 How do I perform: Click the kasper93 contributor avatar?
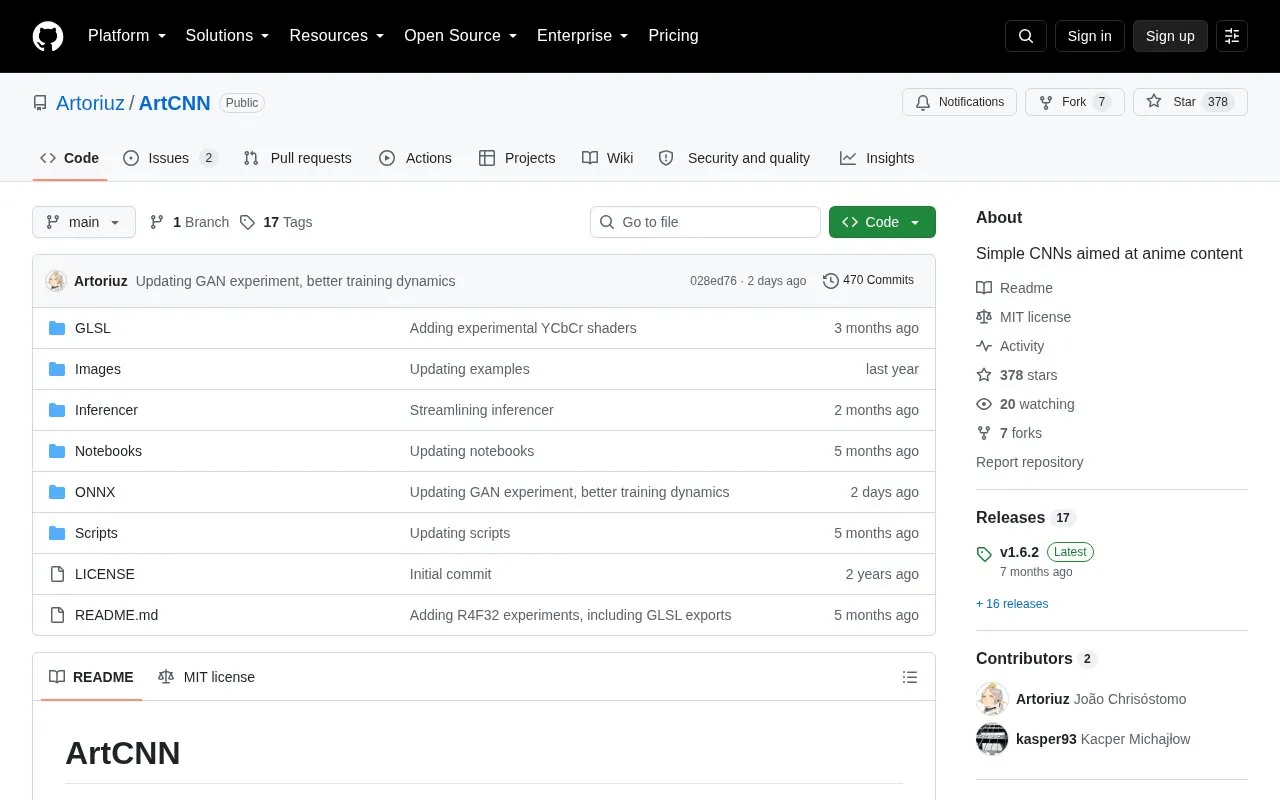pos(992,739)
